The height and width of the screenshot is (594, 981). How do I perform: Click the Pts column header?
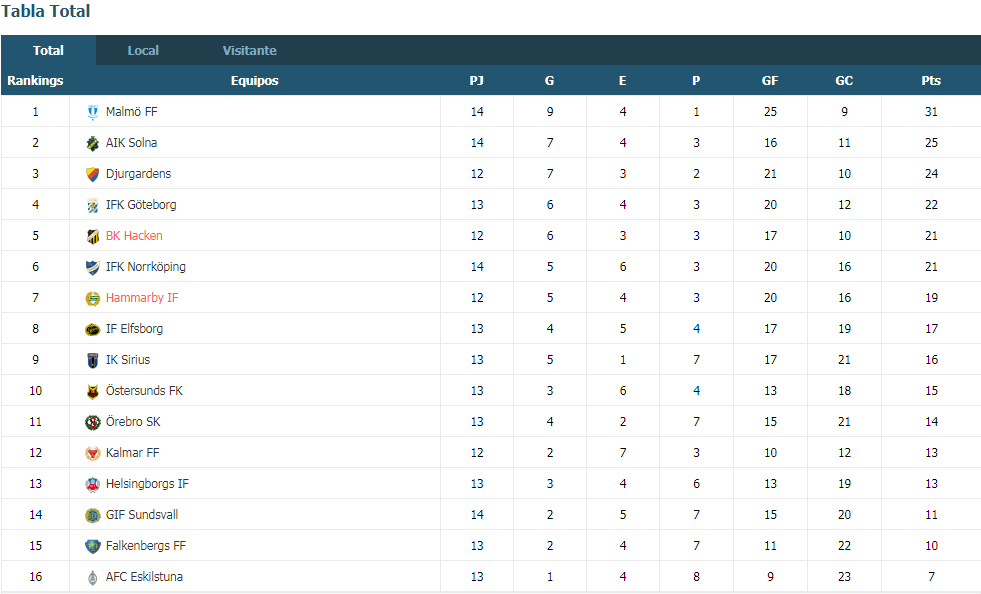pyautogui.click(x=931, y=81)
